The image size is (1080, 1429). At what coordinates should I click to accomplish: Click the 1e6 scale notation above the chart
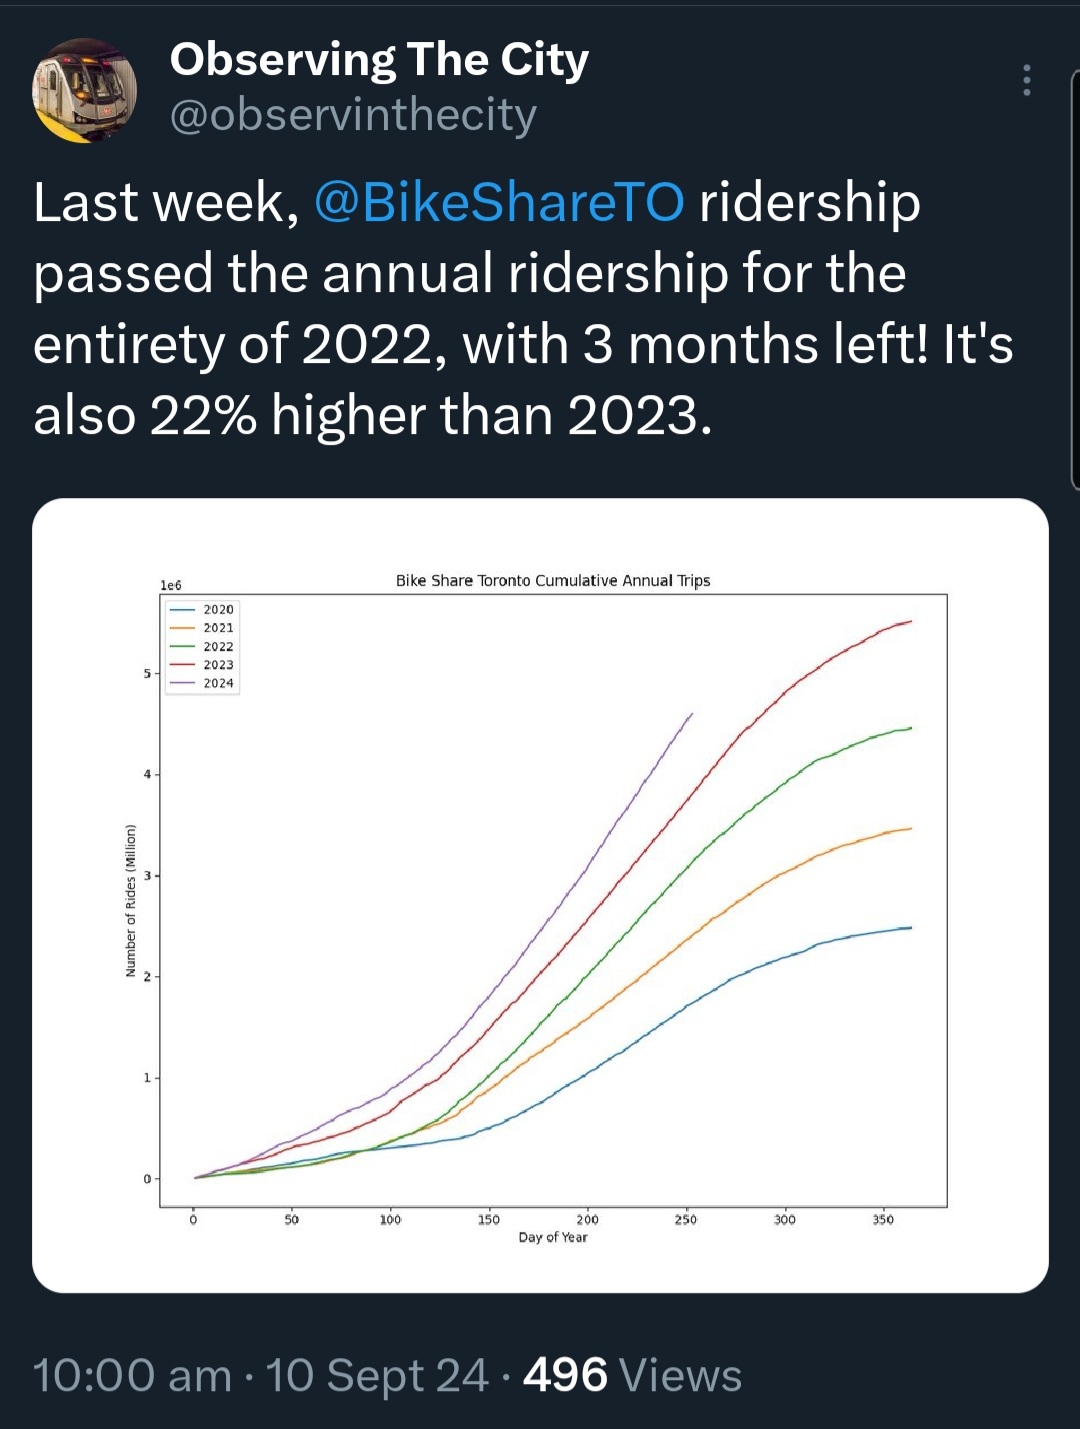(171, 585)
